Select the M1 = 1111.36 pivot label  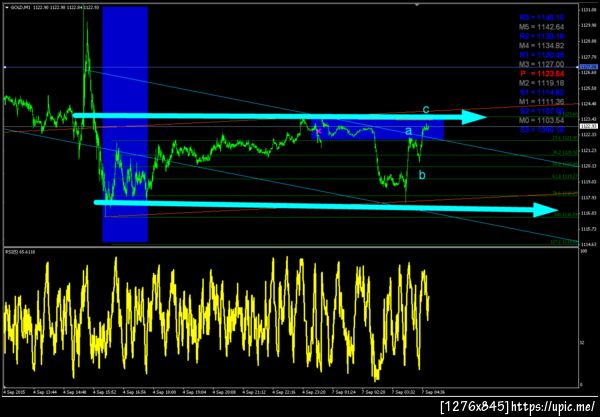coord(541,102)
